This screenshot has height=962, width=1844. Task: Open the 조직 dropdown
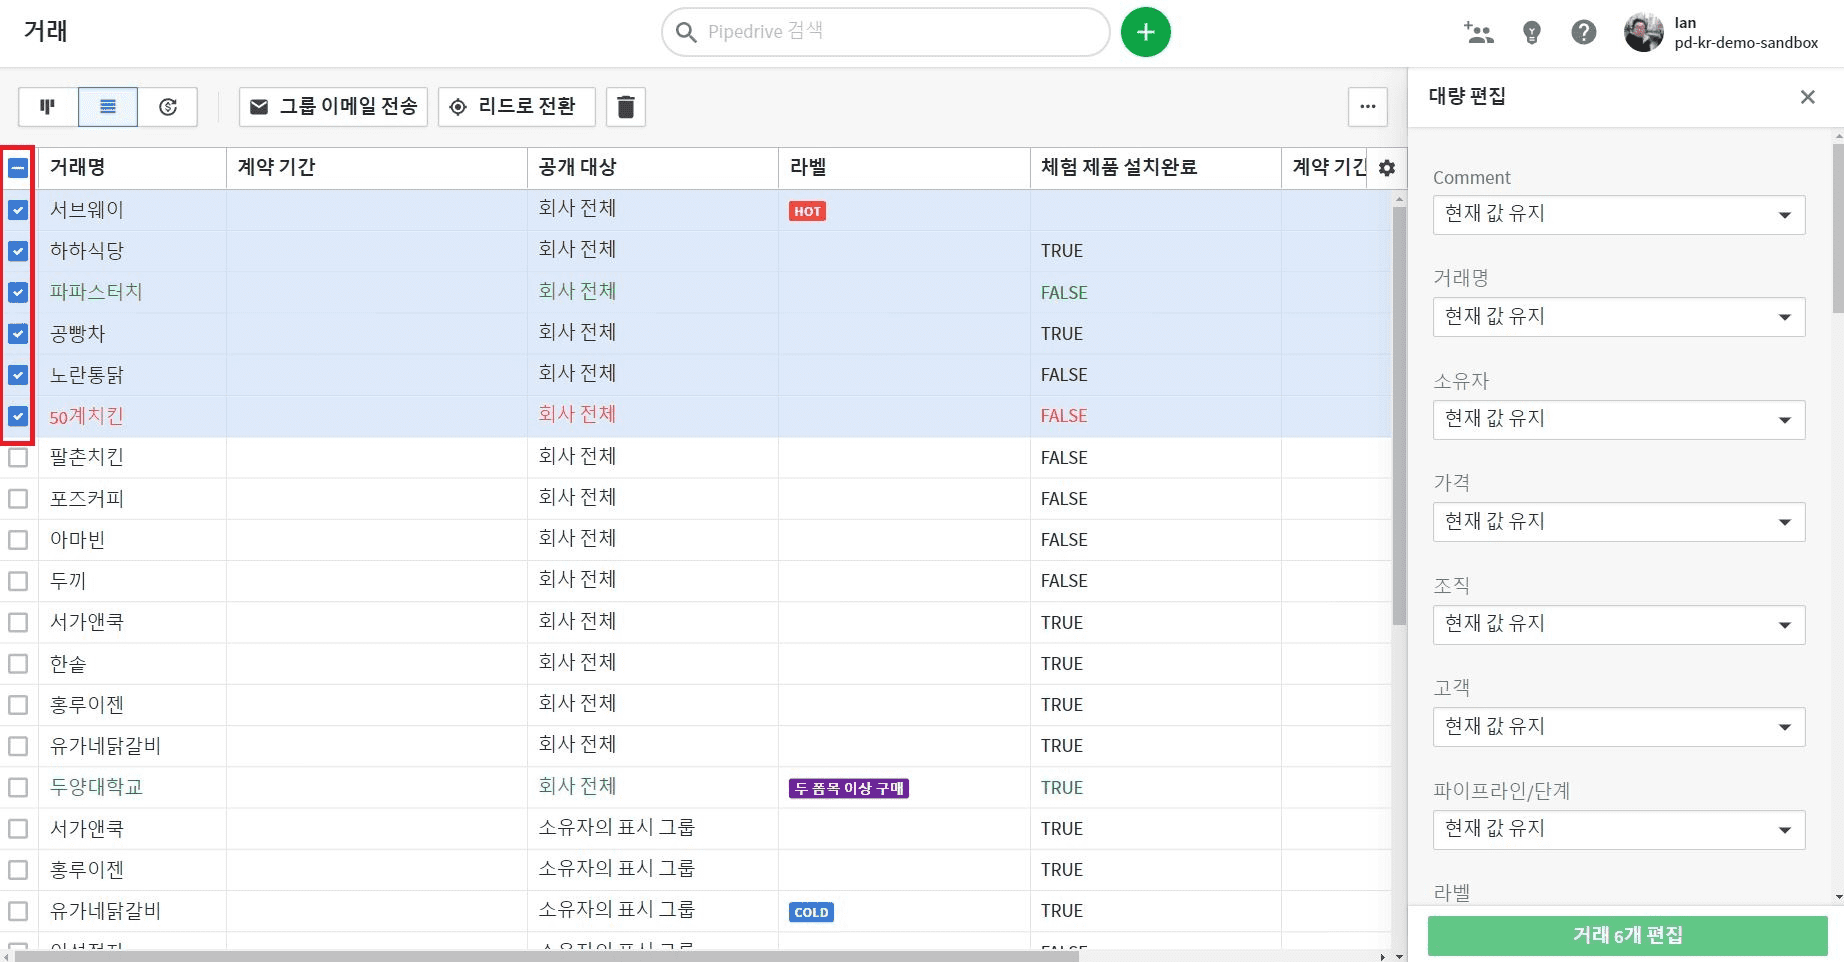pyautogui.click(x=1619, y=625)
